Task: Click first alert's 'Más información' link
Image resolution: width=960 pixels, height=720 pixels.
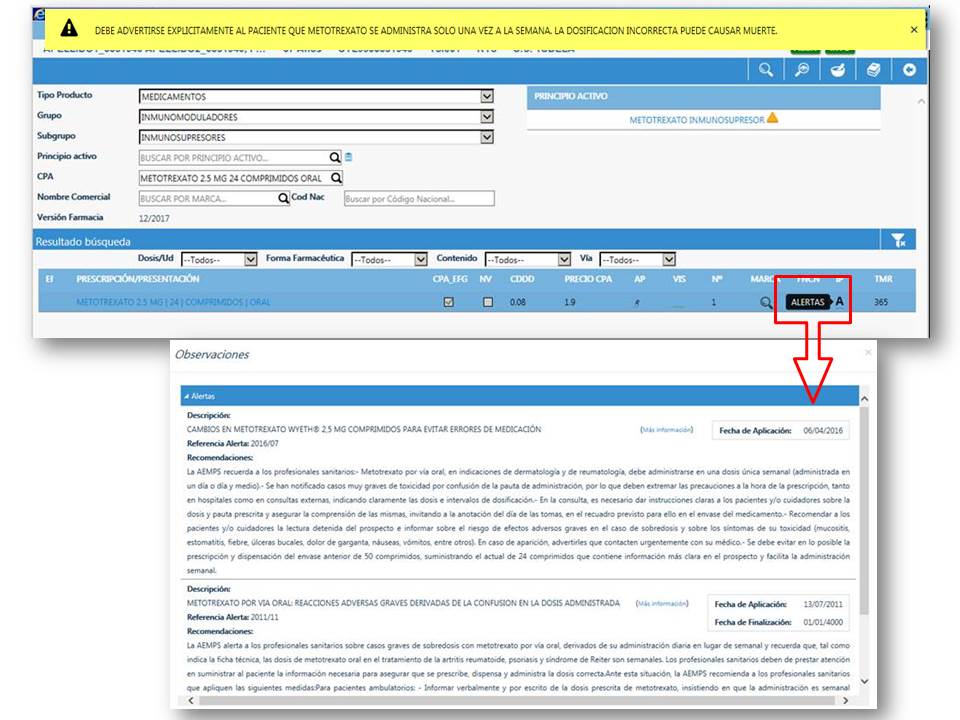Action: coord(666,429)
